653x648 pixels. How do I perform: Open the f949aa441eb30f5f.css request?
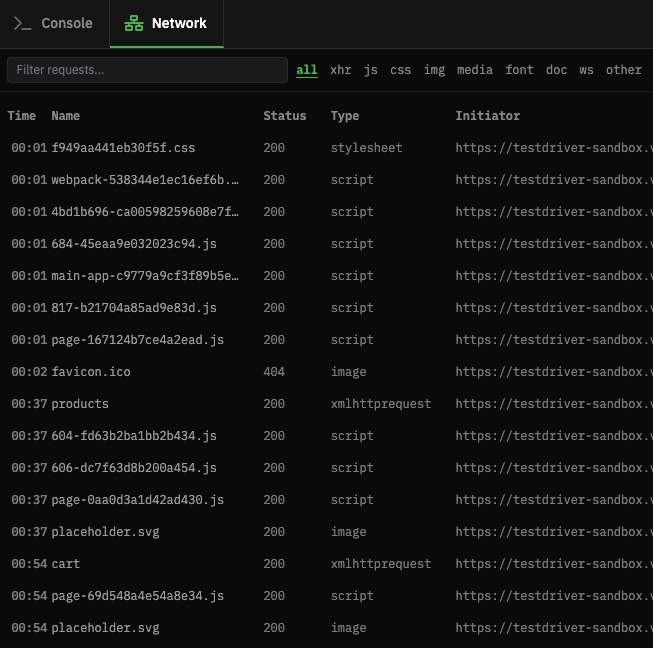click(x=123, y=148)
